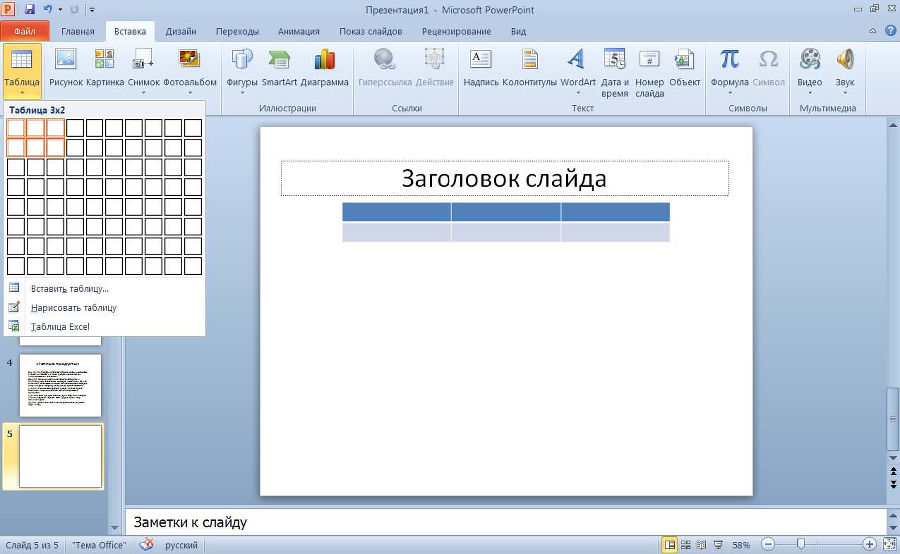Open Customize Quick Access Toolbar dropdown
The width and height of the screenshot is (900, 554).
(x=92, y=10)
